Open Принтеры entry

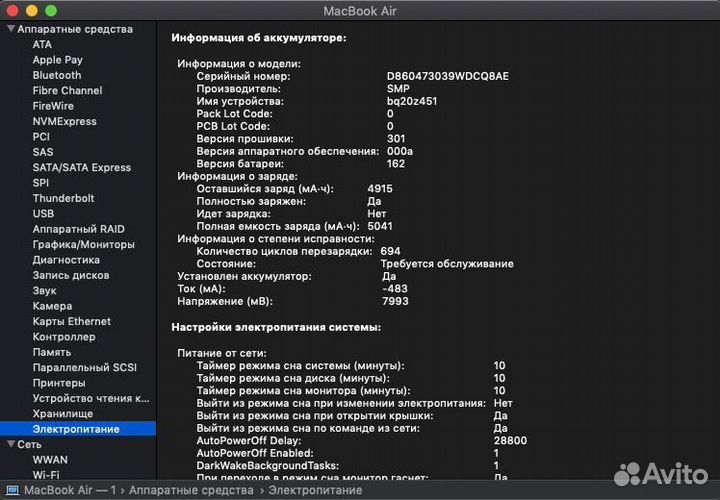(x=59, y=383)
